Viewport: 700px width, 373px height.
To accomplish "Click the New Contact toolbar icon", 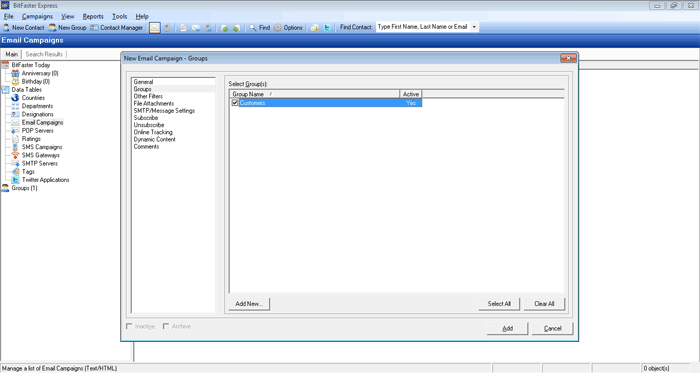I will [x=6, y=28].
